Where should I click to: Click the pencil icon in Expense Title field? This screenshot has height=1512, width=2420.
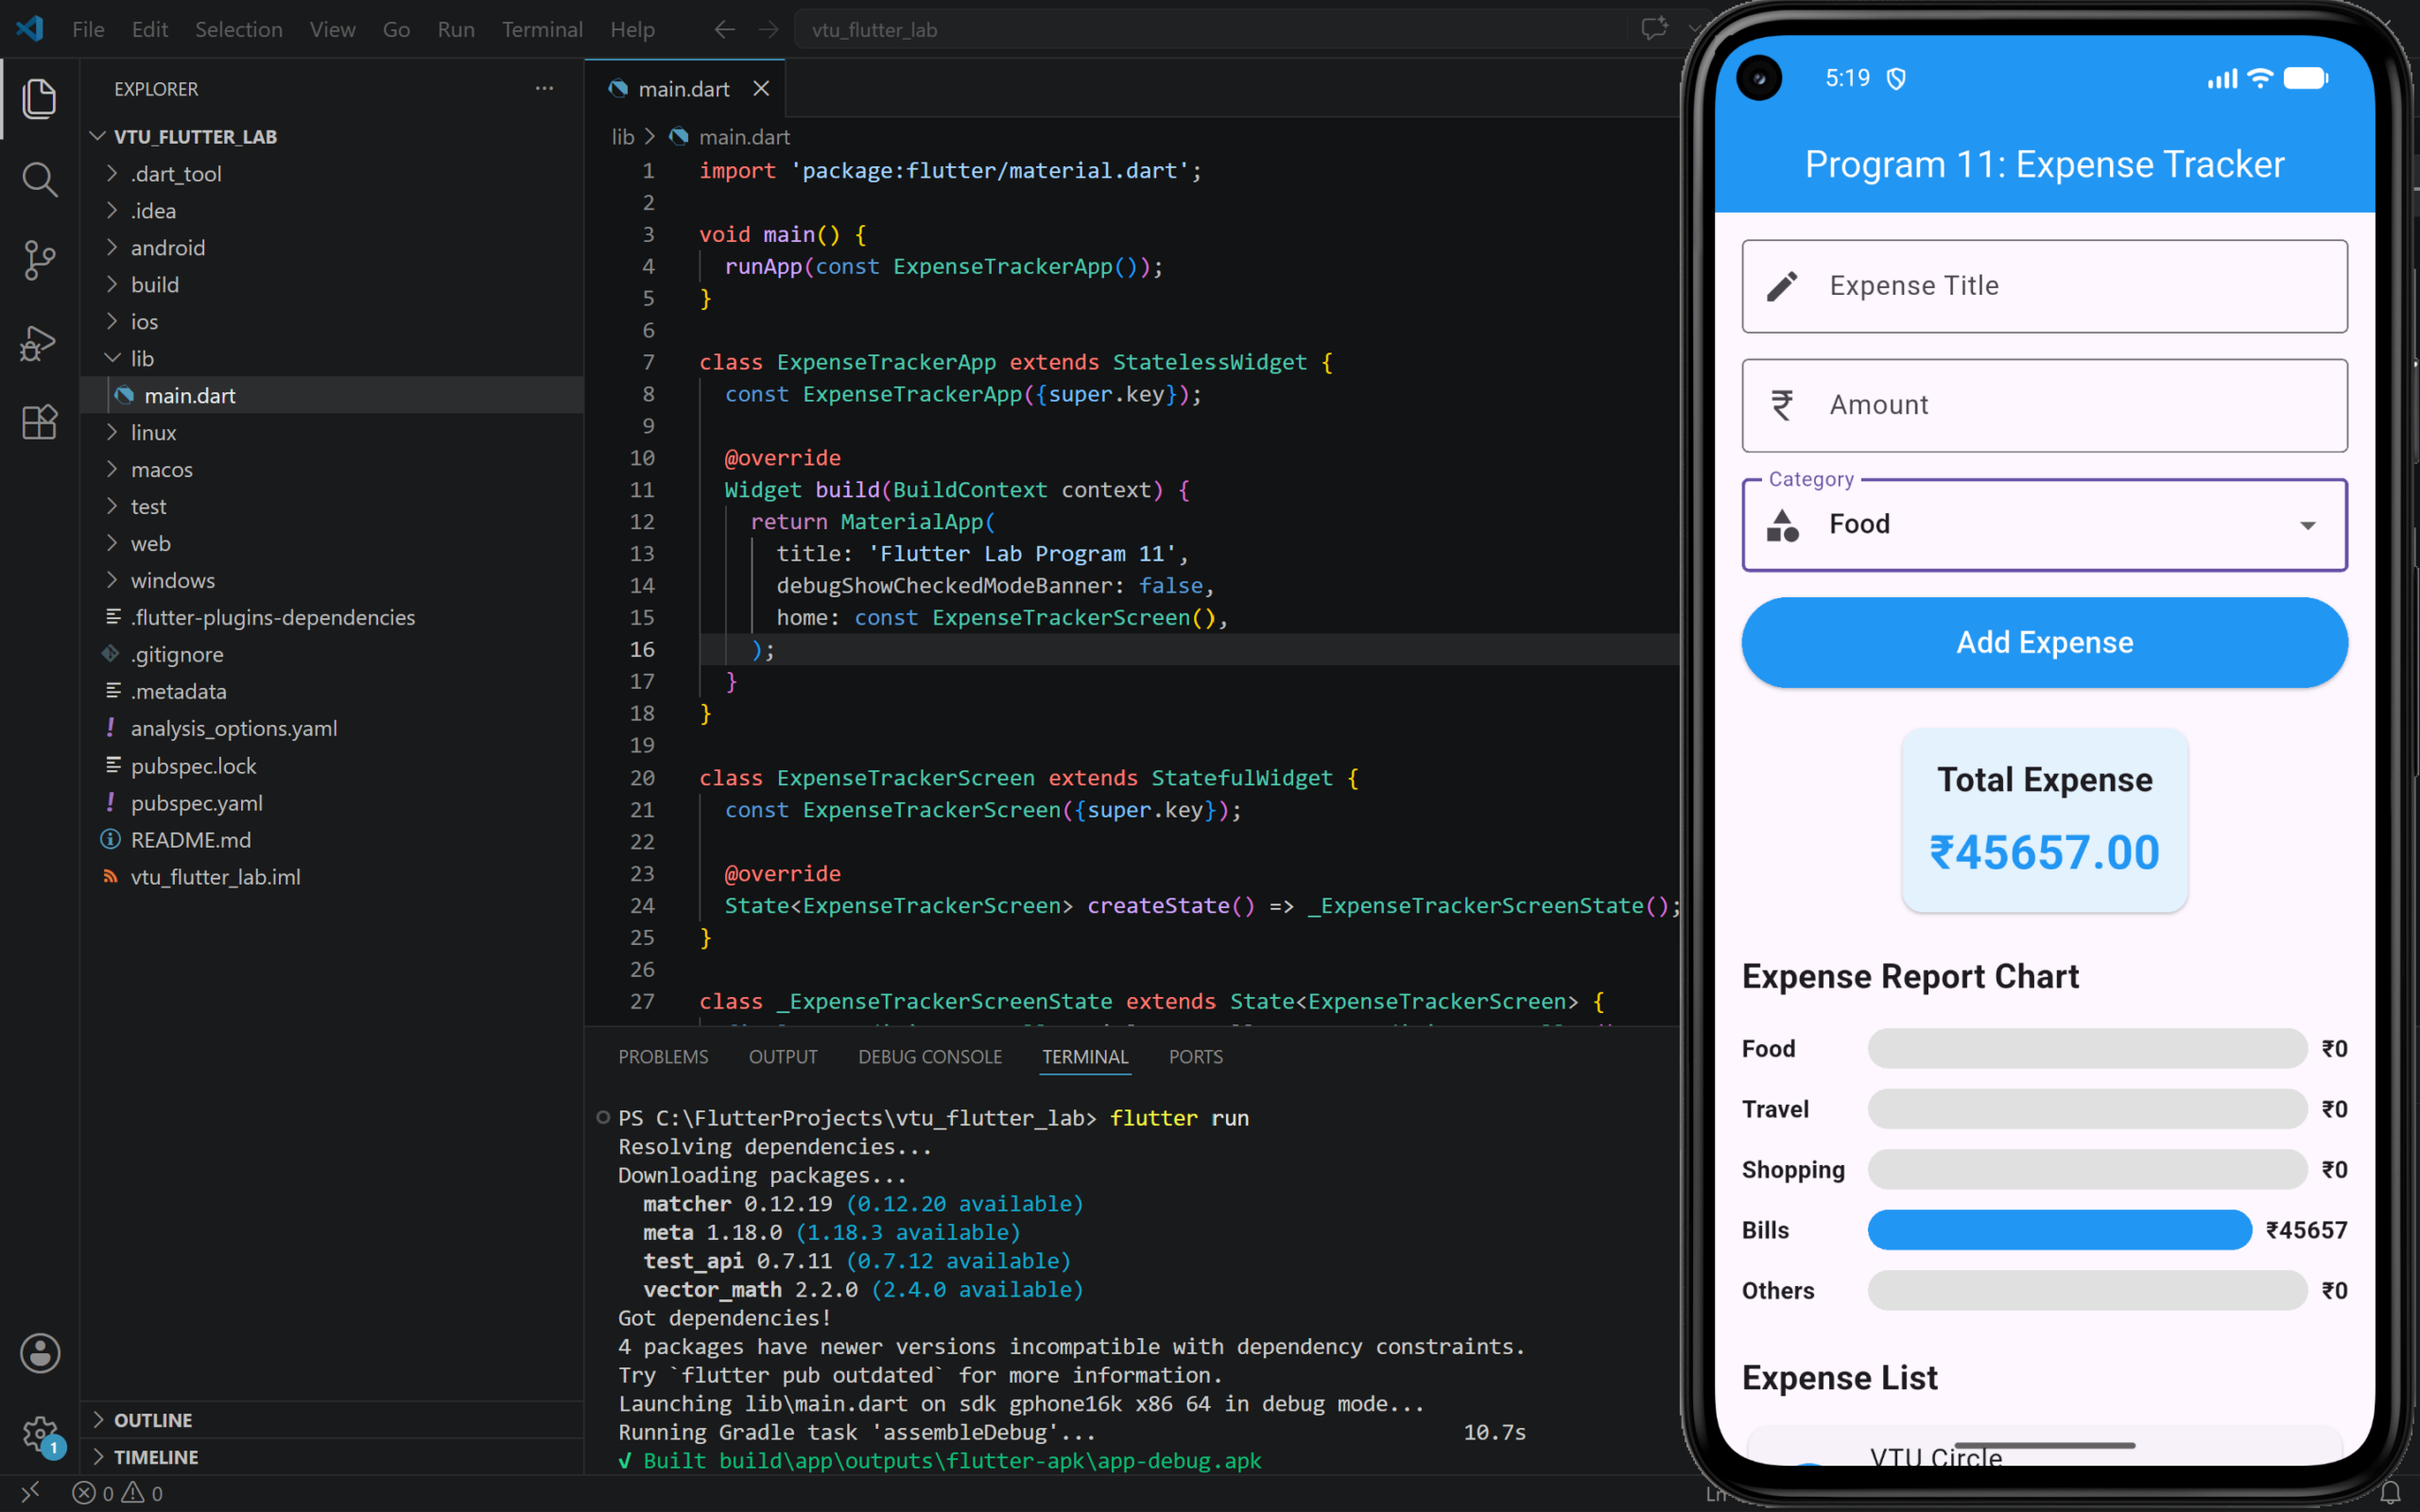point(1782,286)
